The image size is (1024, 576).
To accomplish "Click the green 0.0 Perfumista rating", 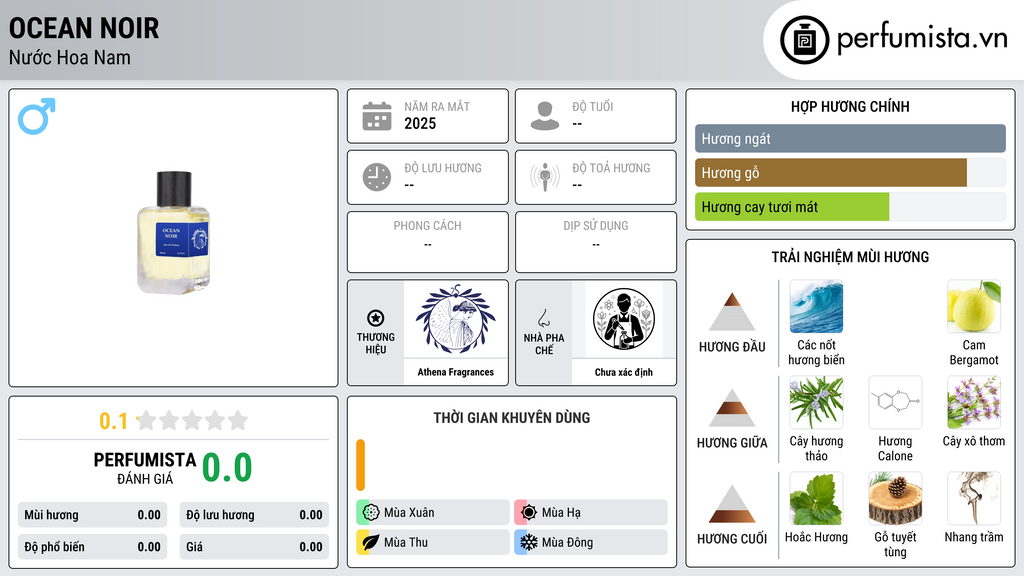I will [x=227, y=468].
